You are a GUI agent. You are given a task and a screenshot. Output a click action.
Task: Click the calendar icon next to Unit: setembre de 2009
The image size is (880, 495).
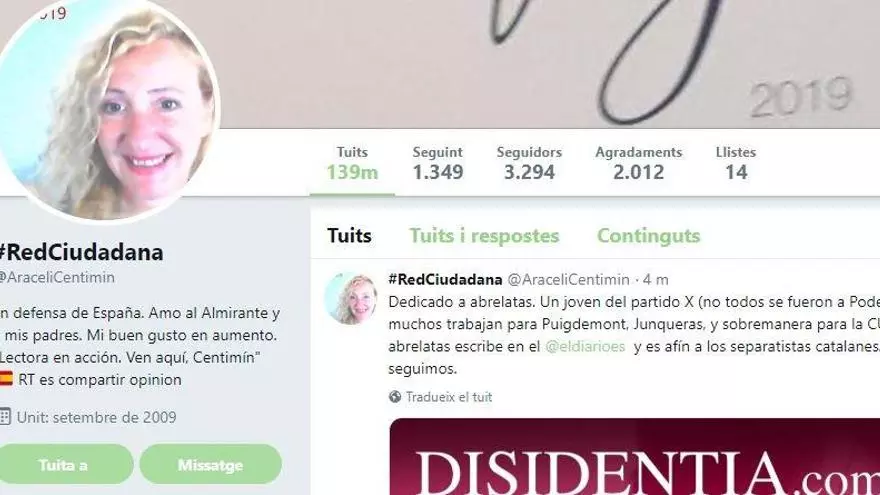tap(4, 416)
